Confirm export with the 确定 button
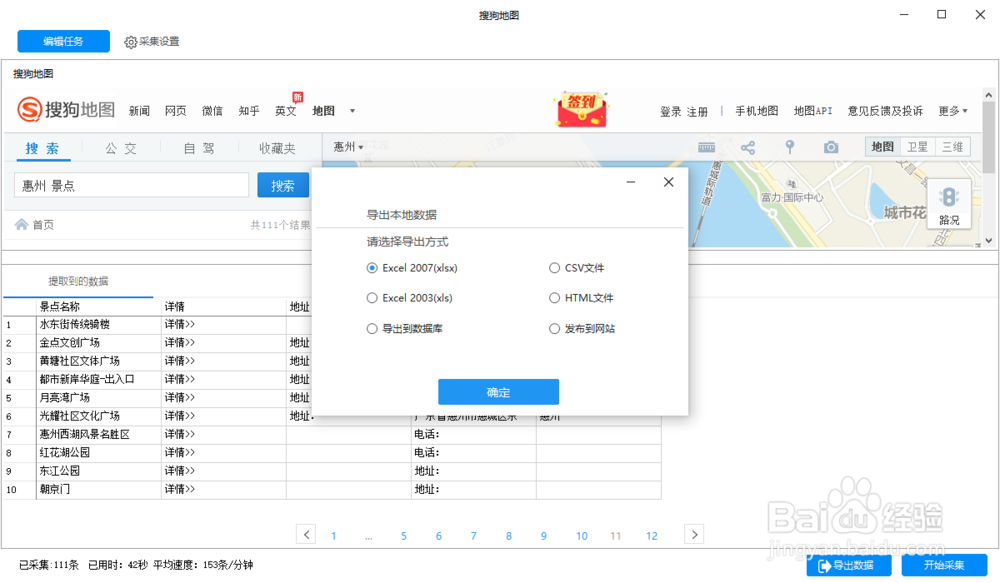 point(498,391)
